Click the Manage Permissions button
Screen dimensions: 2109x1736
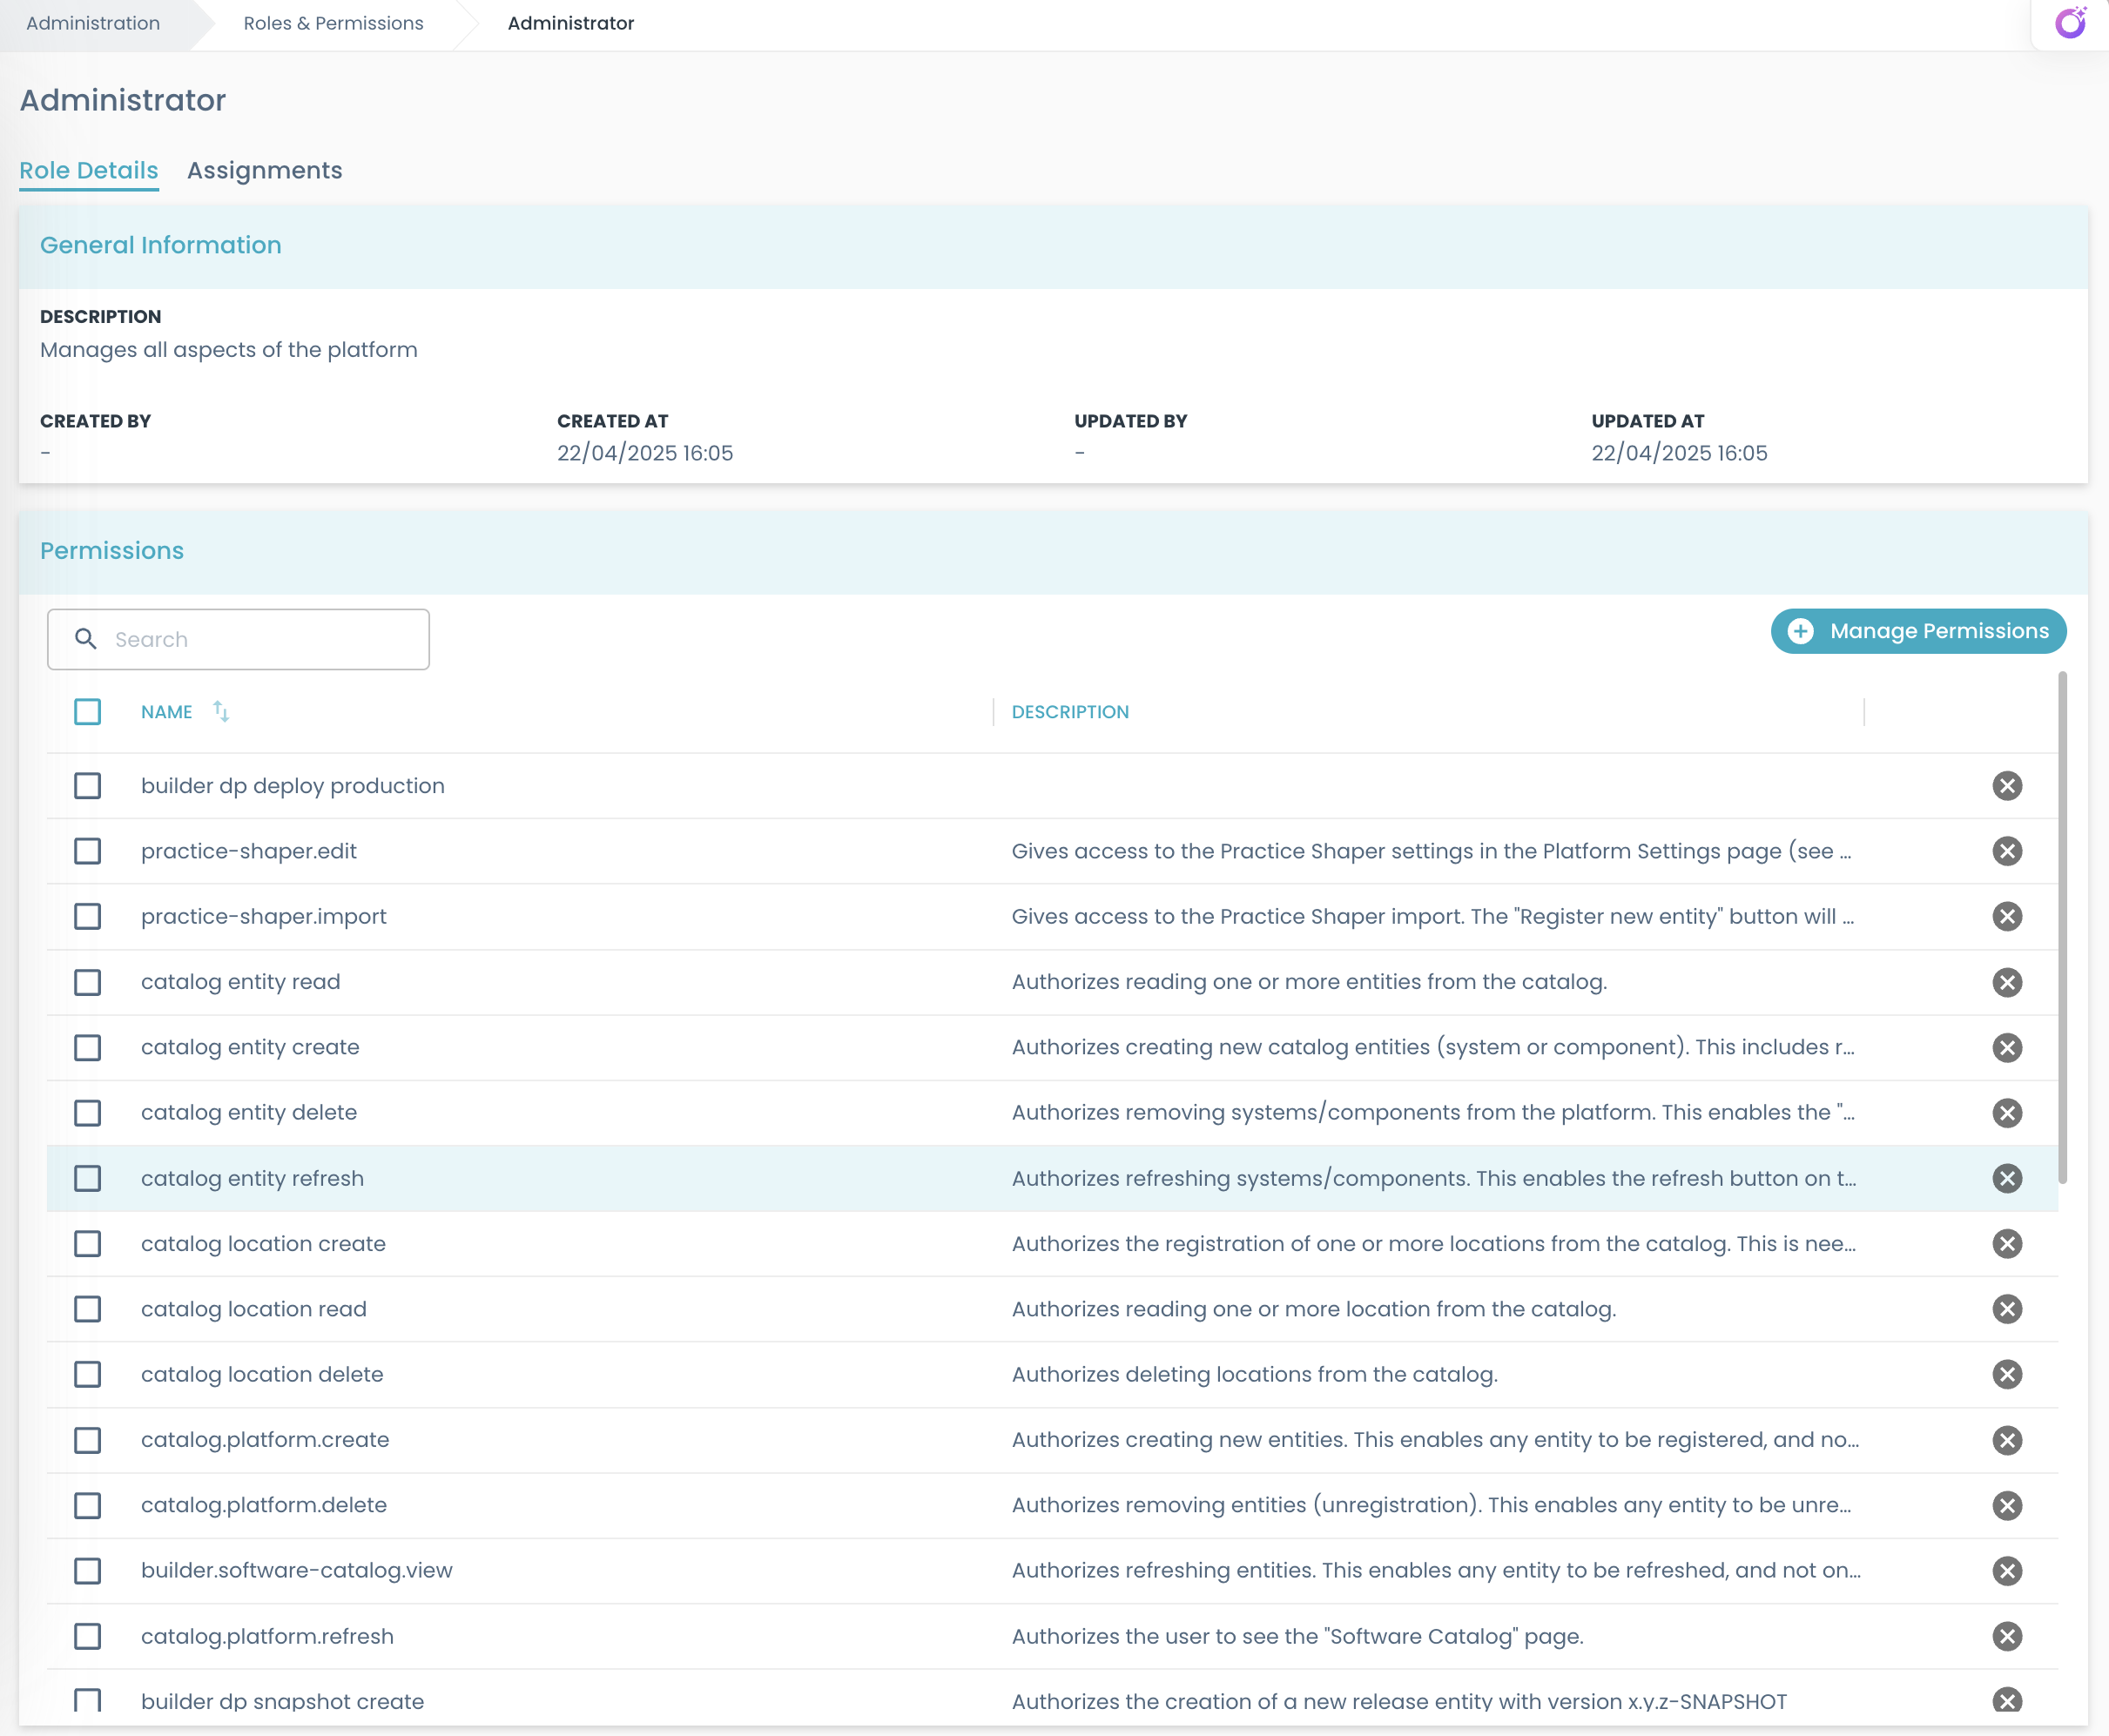(x=1918, y=631)
